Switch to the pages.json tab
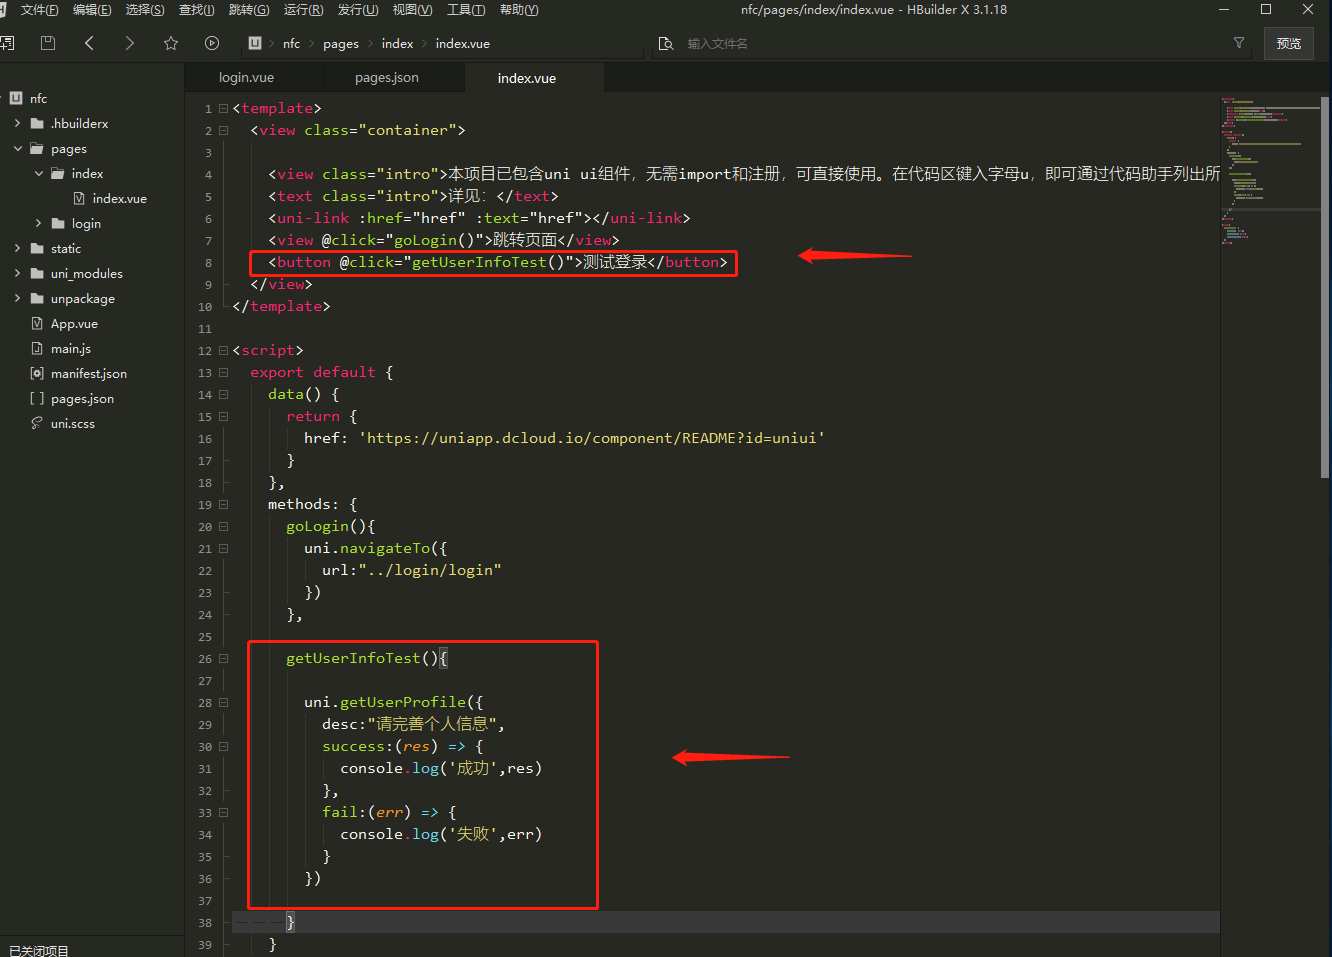Viewport: 1332px width, 957px height. click(x=387, y=78)
